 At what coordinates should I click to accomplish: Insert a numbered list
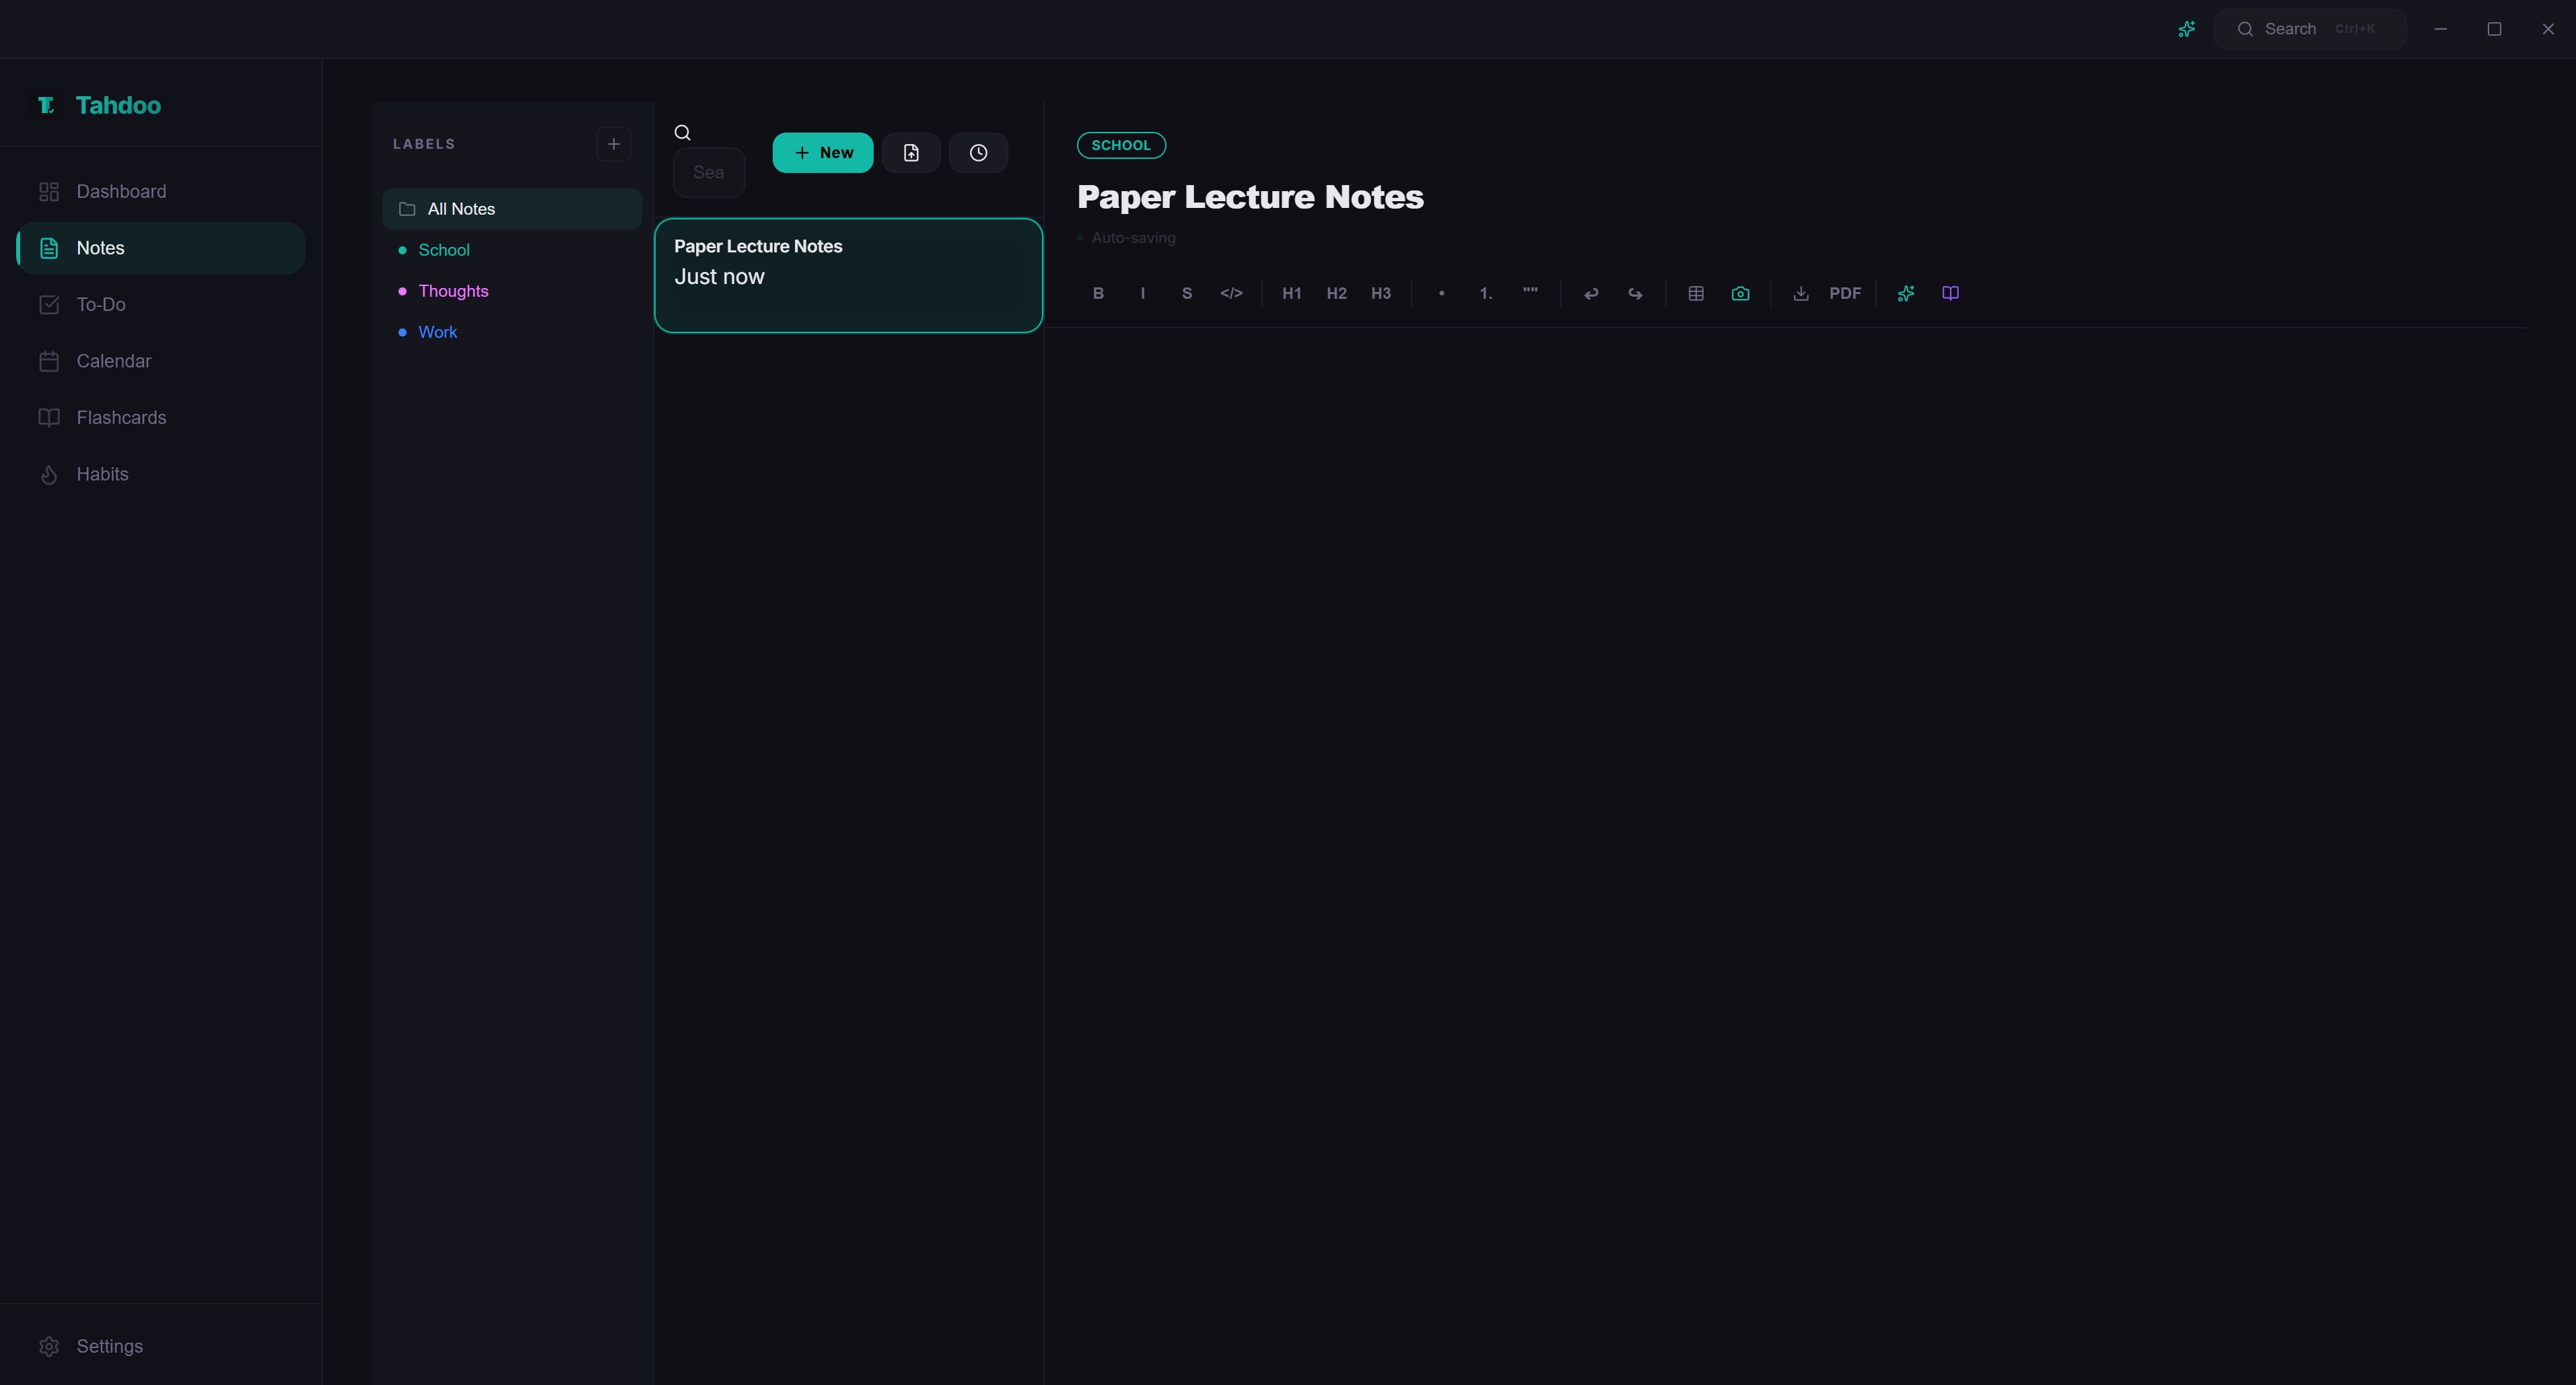click(x=1485, y=293)
